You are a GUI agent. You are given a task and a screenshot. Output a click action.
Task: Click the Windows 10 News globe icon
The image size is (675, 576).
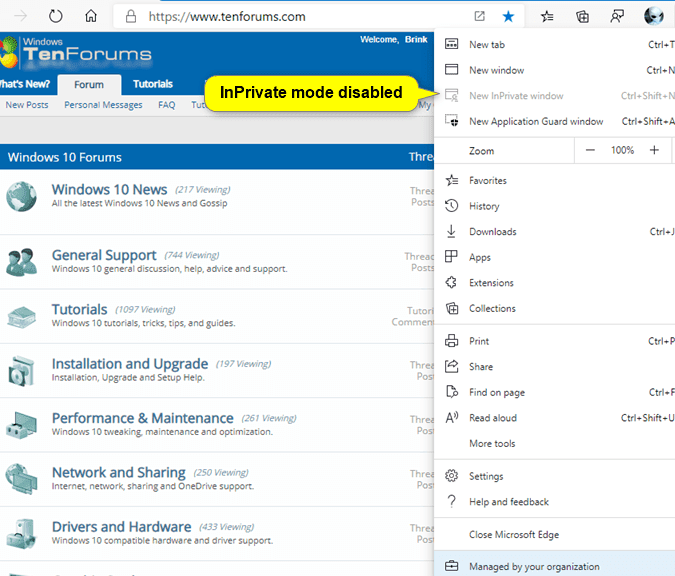pos(21,197)
